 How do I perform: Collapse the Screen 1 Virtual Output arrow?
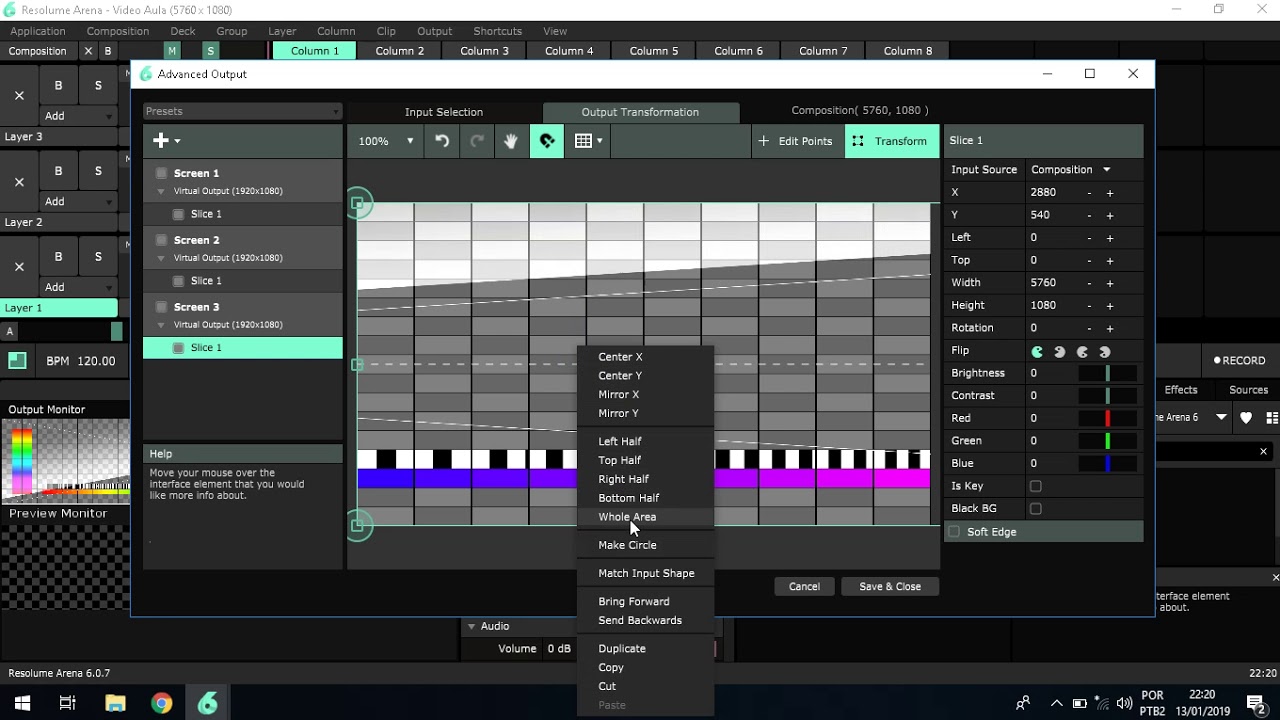pyautogui.click(x=161, y=191)
